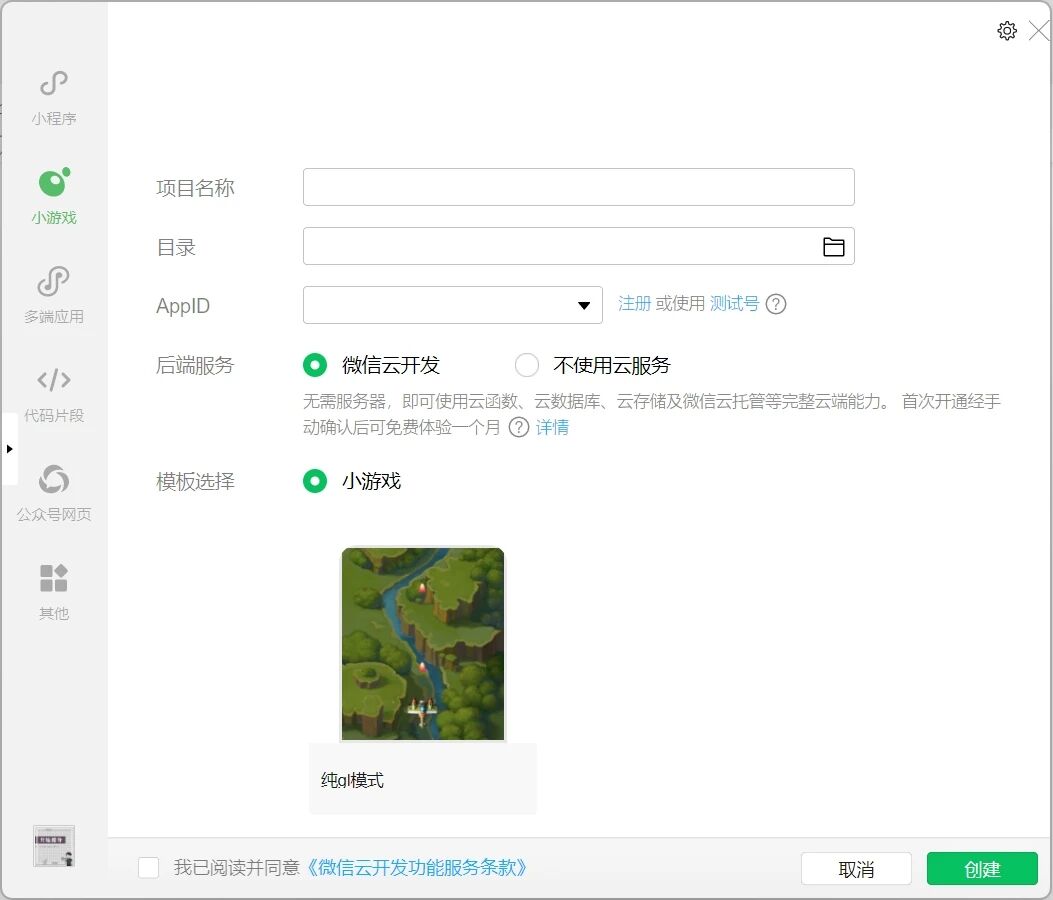The height and width of the screenshot is (900, 1053).
Task: Open the AppID dropdown
Action: tap(453, 305)
